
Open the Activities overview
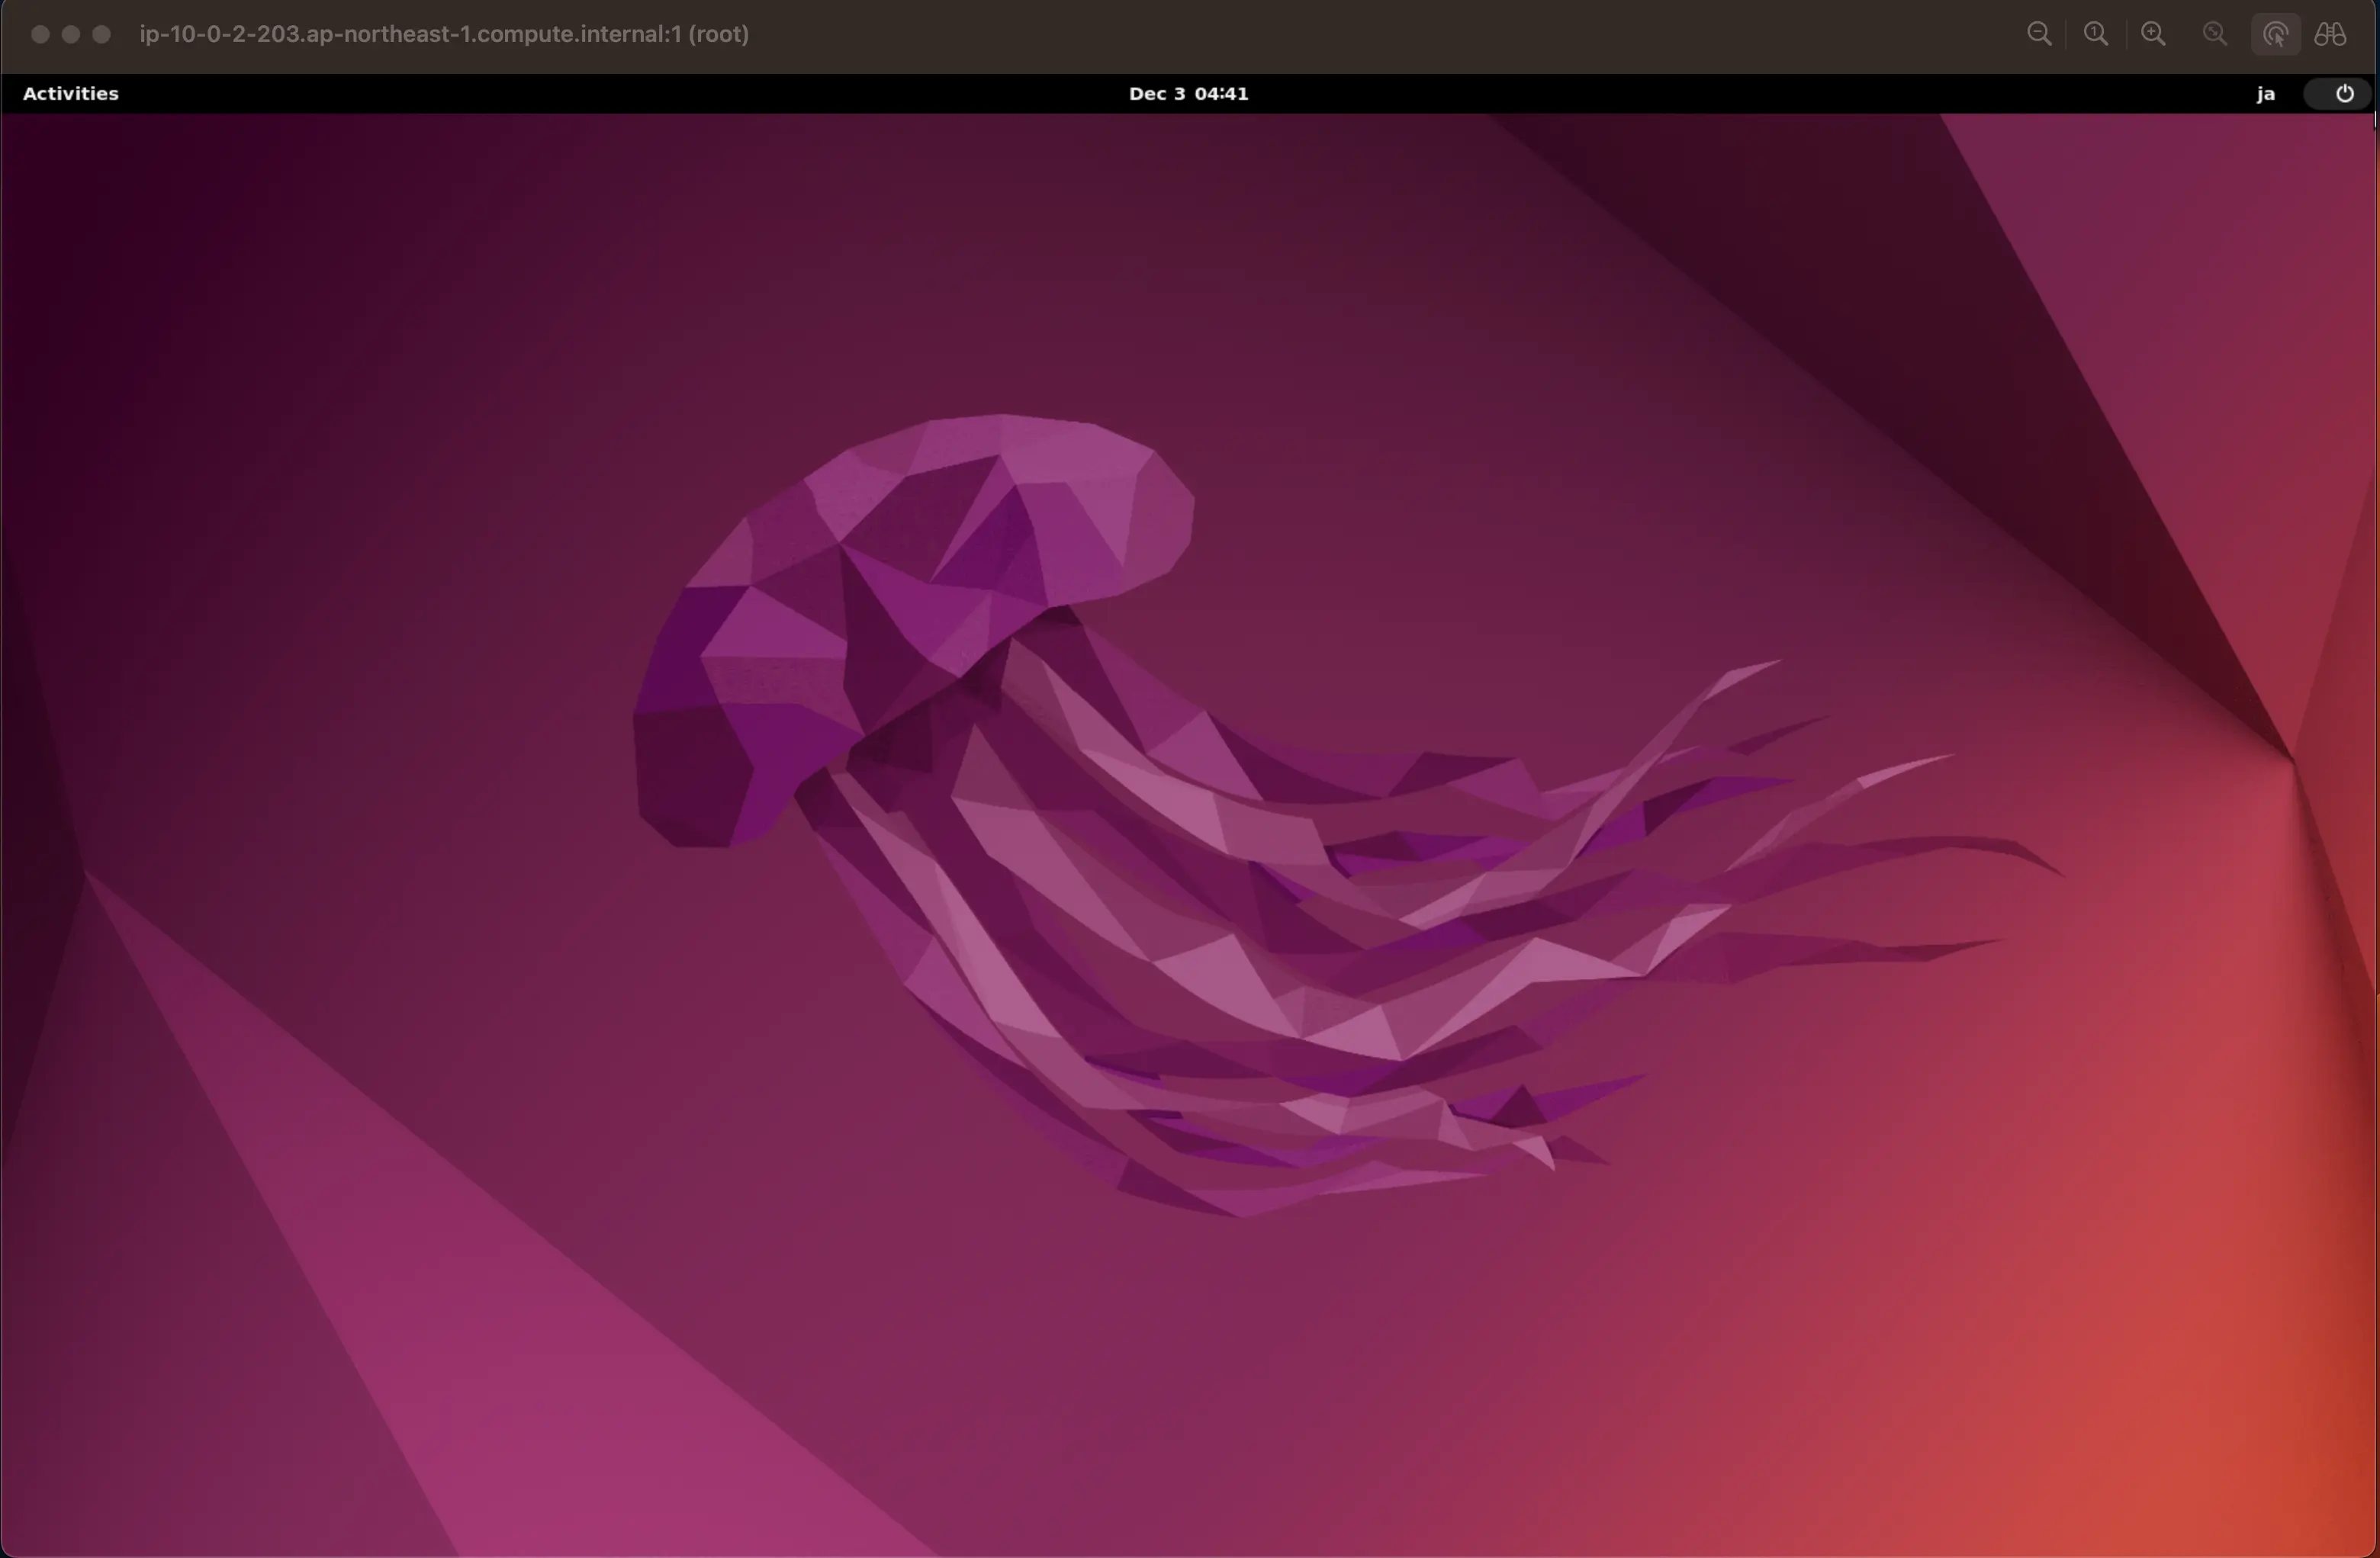point(70,93)
